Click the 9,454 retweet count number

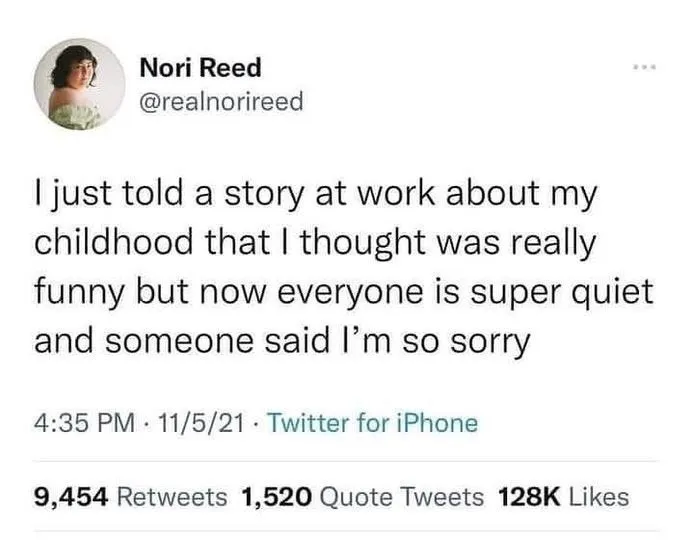point(72,496)
